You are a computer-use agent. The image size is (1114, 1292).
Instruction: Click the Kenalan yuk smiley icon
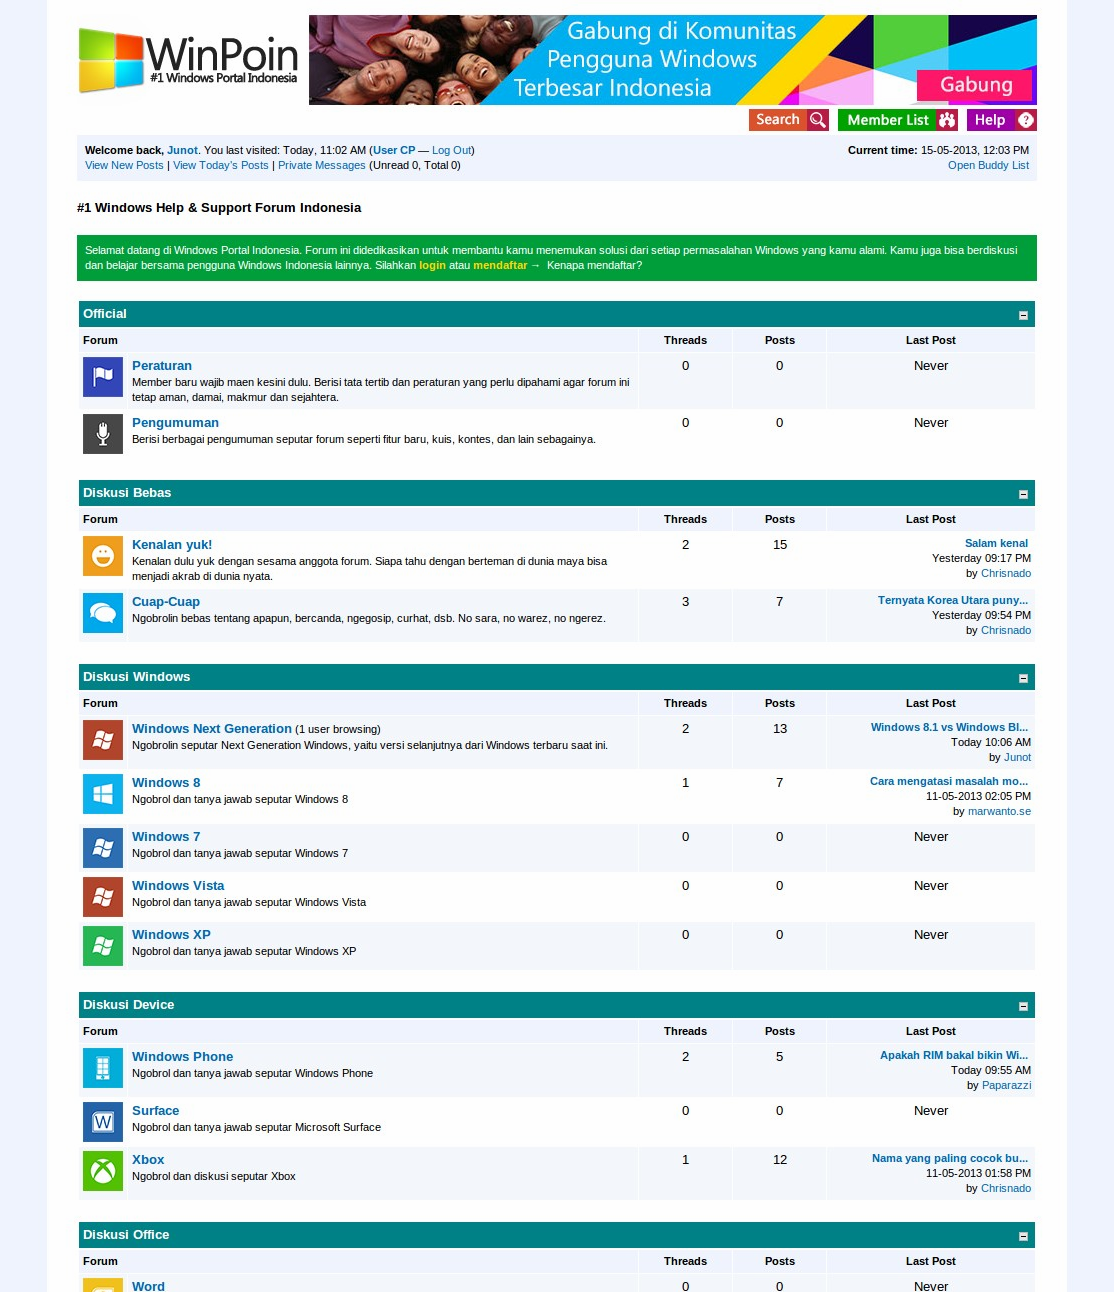point(103,556)
